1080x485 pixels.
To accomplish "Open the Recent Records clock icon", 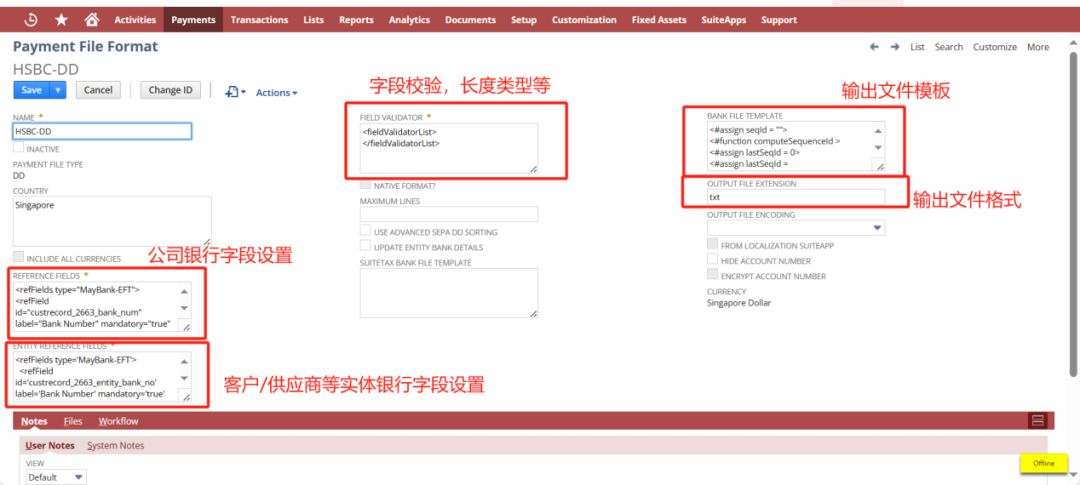I will click(x=30, y=20).
